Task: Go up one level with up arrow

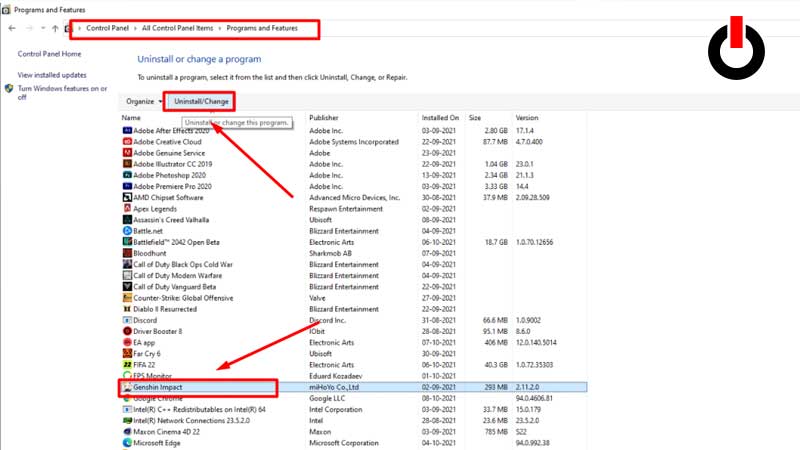Action: (x=55, y=28)
